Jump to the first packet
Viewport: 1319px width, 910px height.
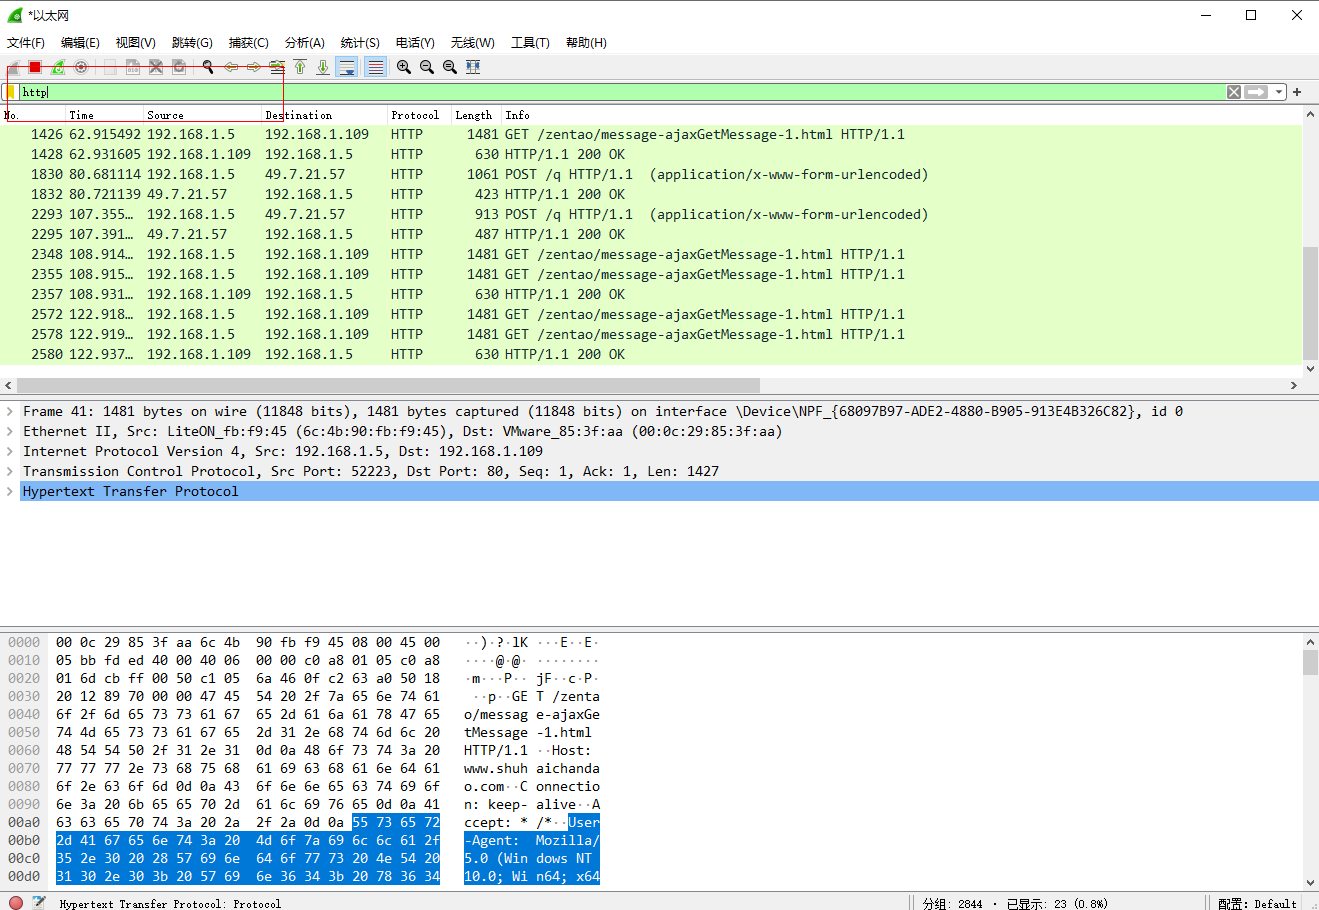point(300,66)
